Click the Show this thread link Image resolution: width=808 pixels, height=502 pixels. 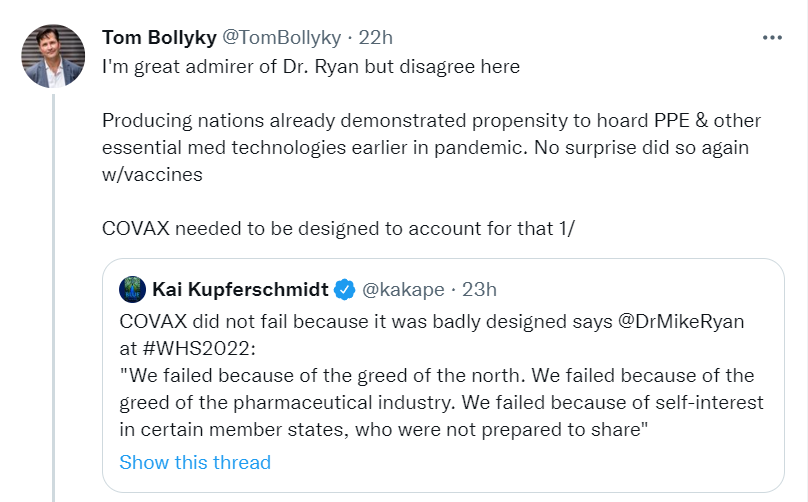195,462
